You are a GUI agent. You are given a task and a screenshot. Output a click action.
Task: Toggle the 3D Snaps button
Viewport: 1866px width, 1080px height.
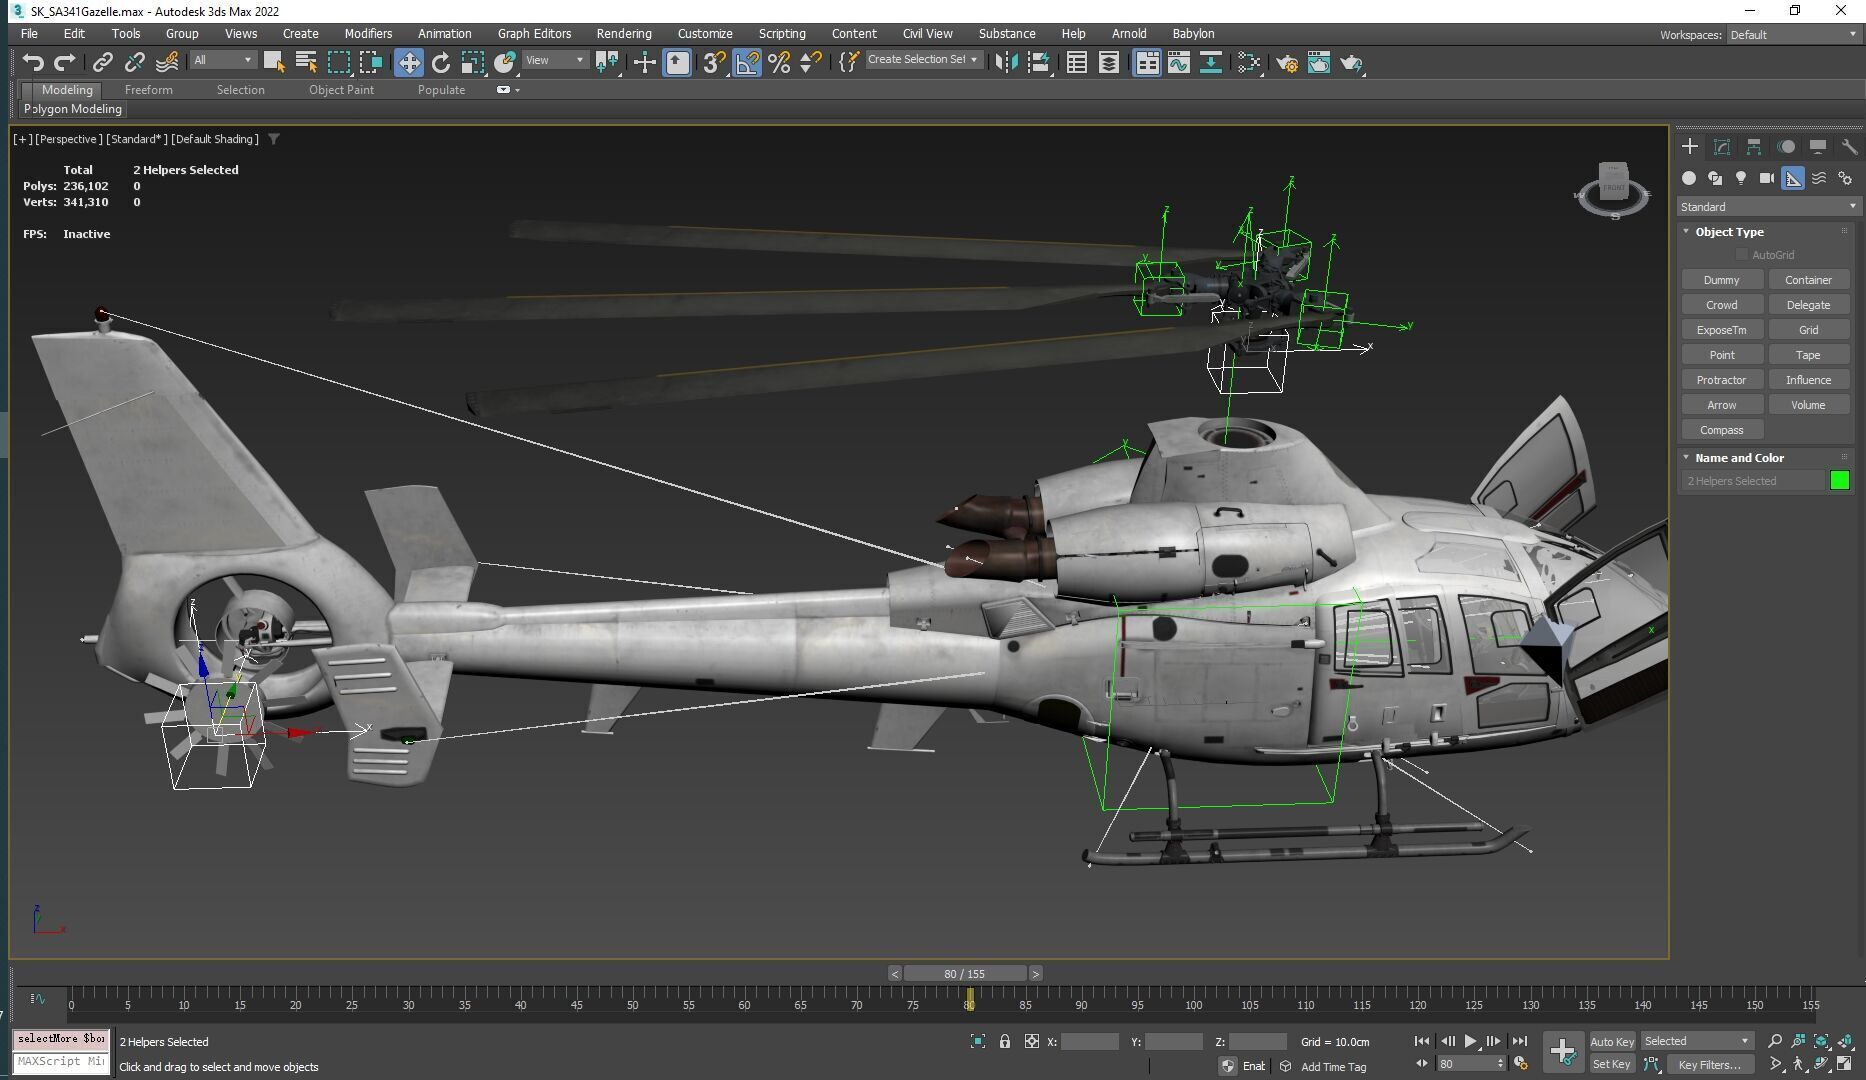point(714,63)
